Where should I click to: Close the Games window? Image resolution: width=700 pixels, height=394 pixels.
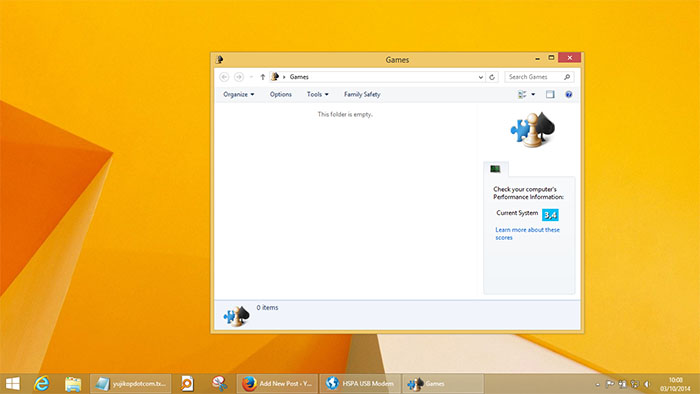click(x=570, y=58)
